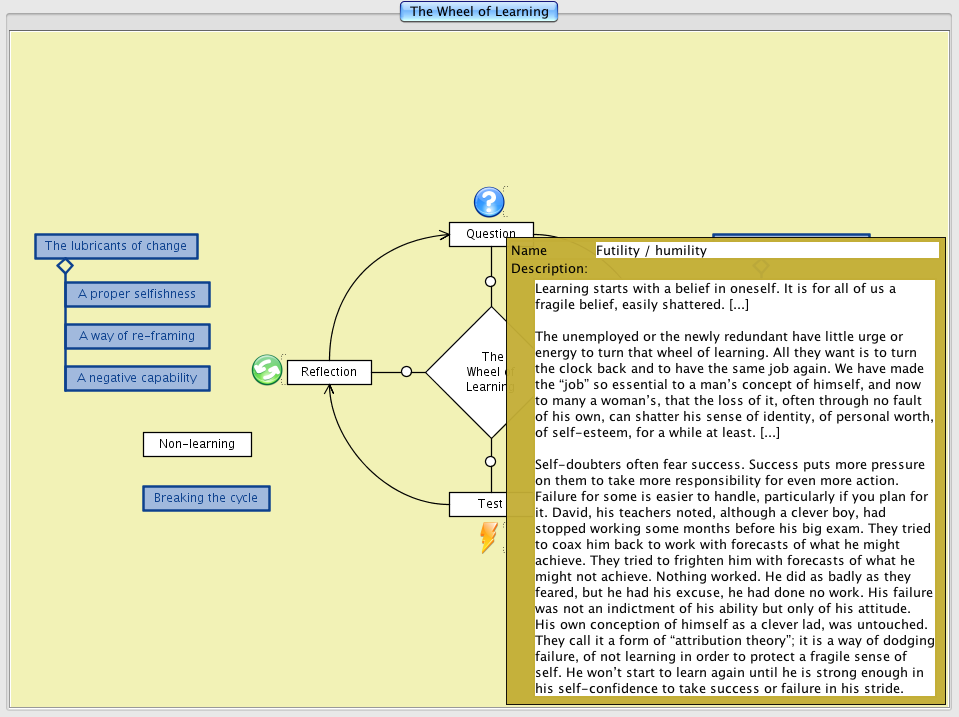Click the diamond connector under lubricants of change
959x717 pixels.
point(65,266)
